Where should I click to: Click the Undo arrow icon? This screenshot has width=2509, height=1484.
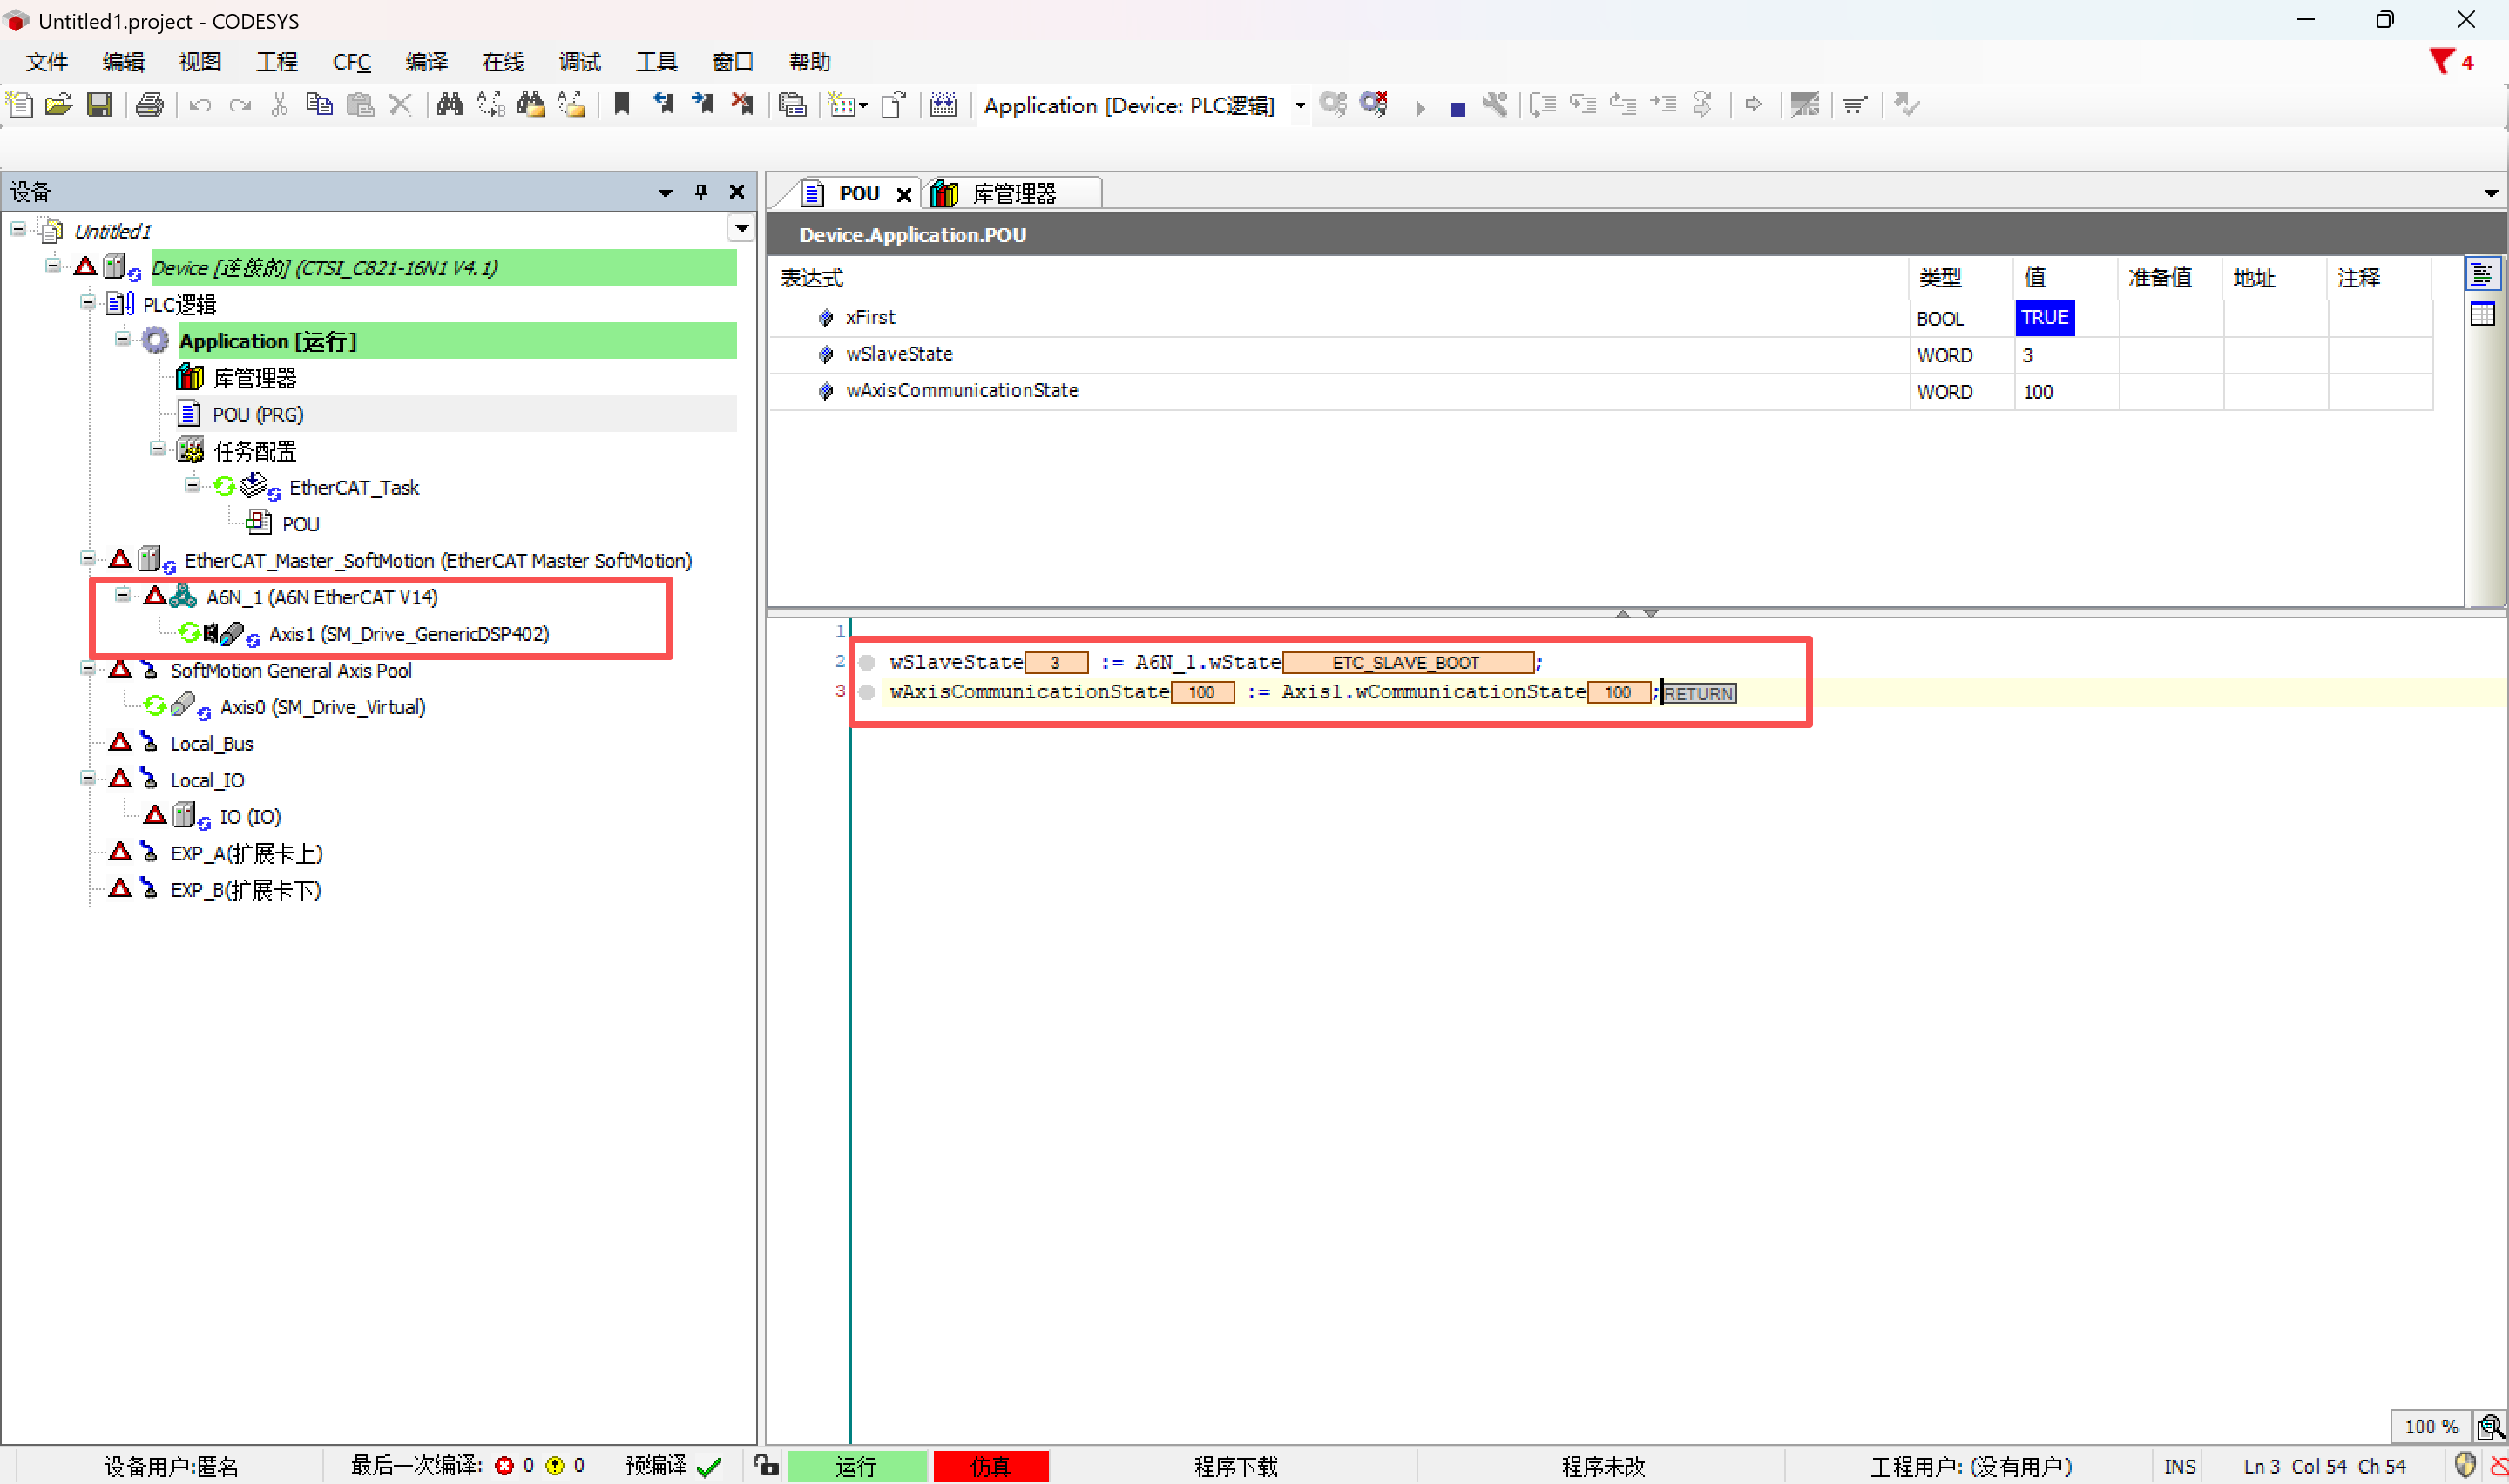200,105
